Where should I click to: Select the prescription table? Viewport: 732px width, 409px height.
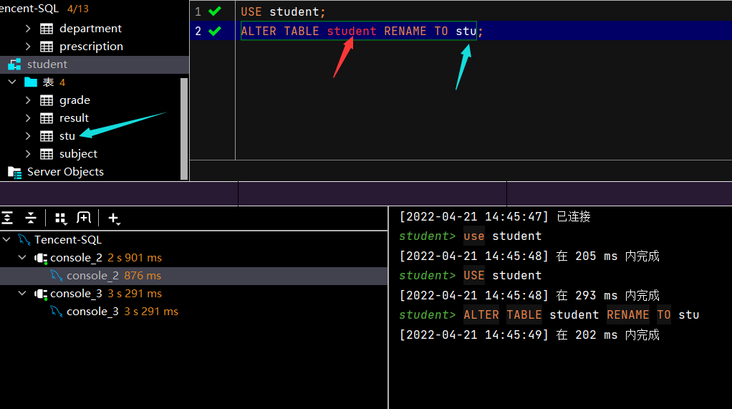point(91,46)
